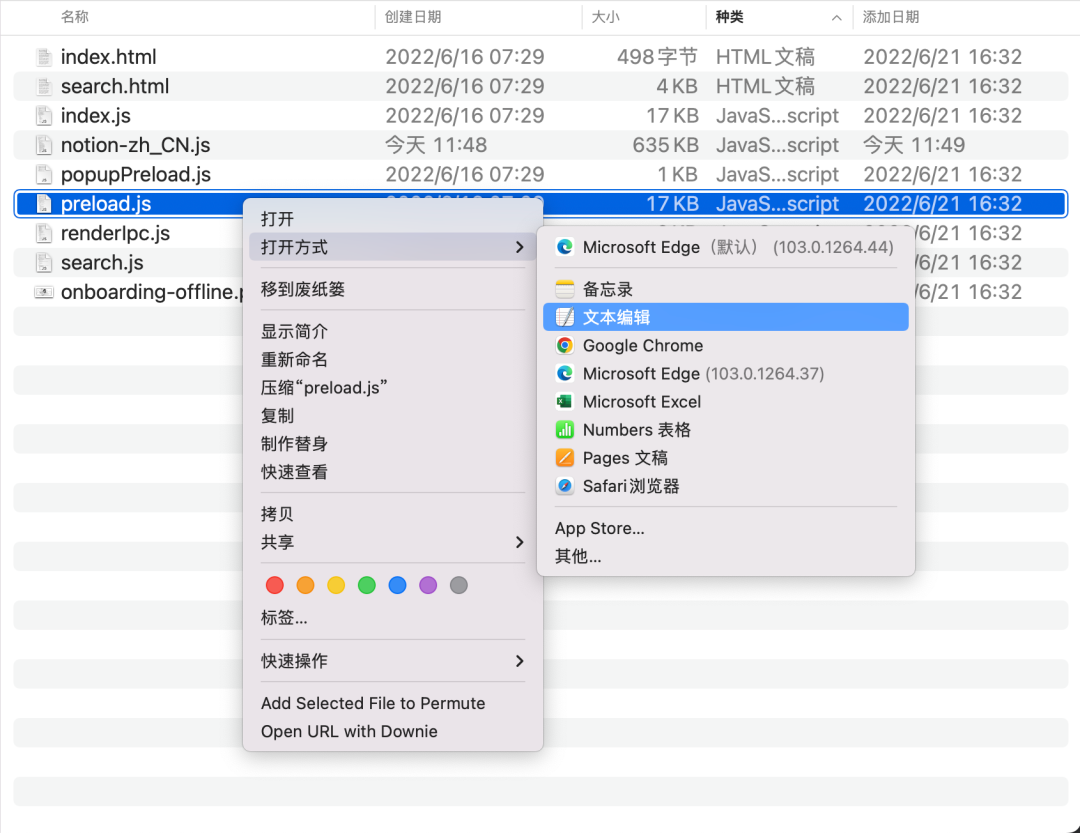Select the index.html file name
1080x833 pixels.
tap(108, 56)
